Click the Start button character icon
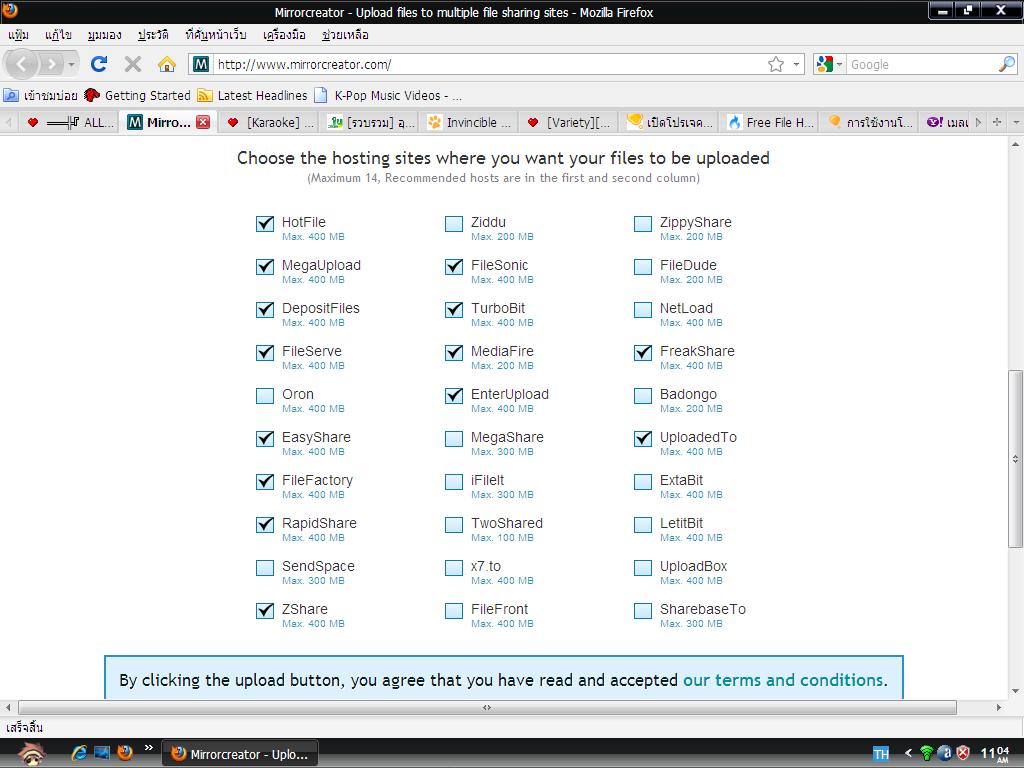This screenshot has height=768, width=1024. pos(31,754)
